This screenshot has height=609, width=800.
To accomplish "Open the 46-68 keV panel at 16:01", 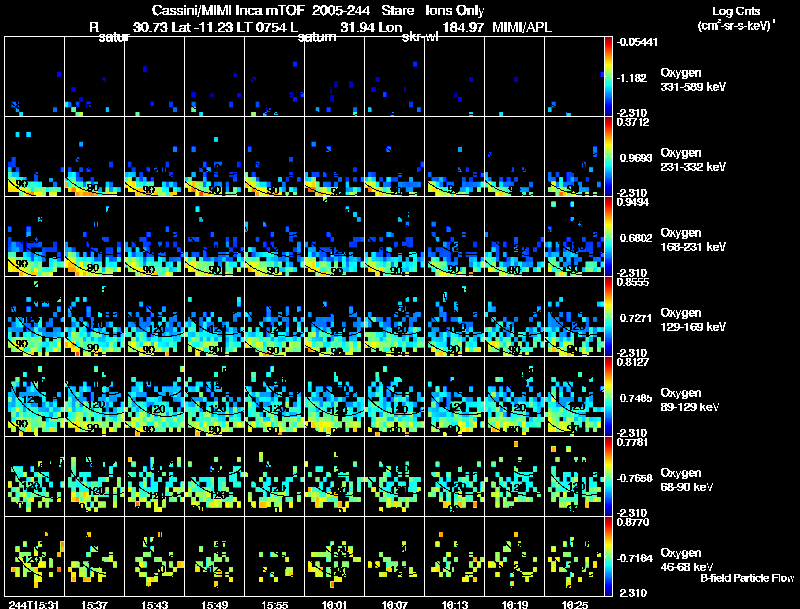I will (334, 555).
